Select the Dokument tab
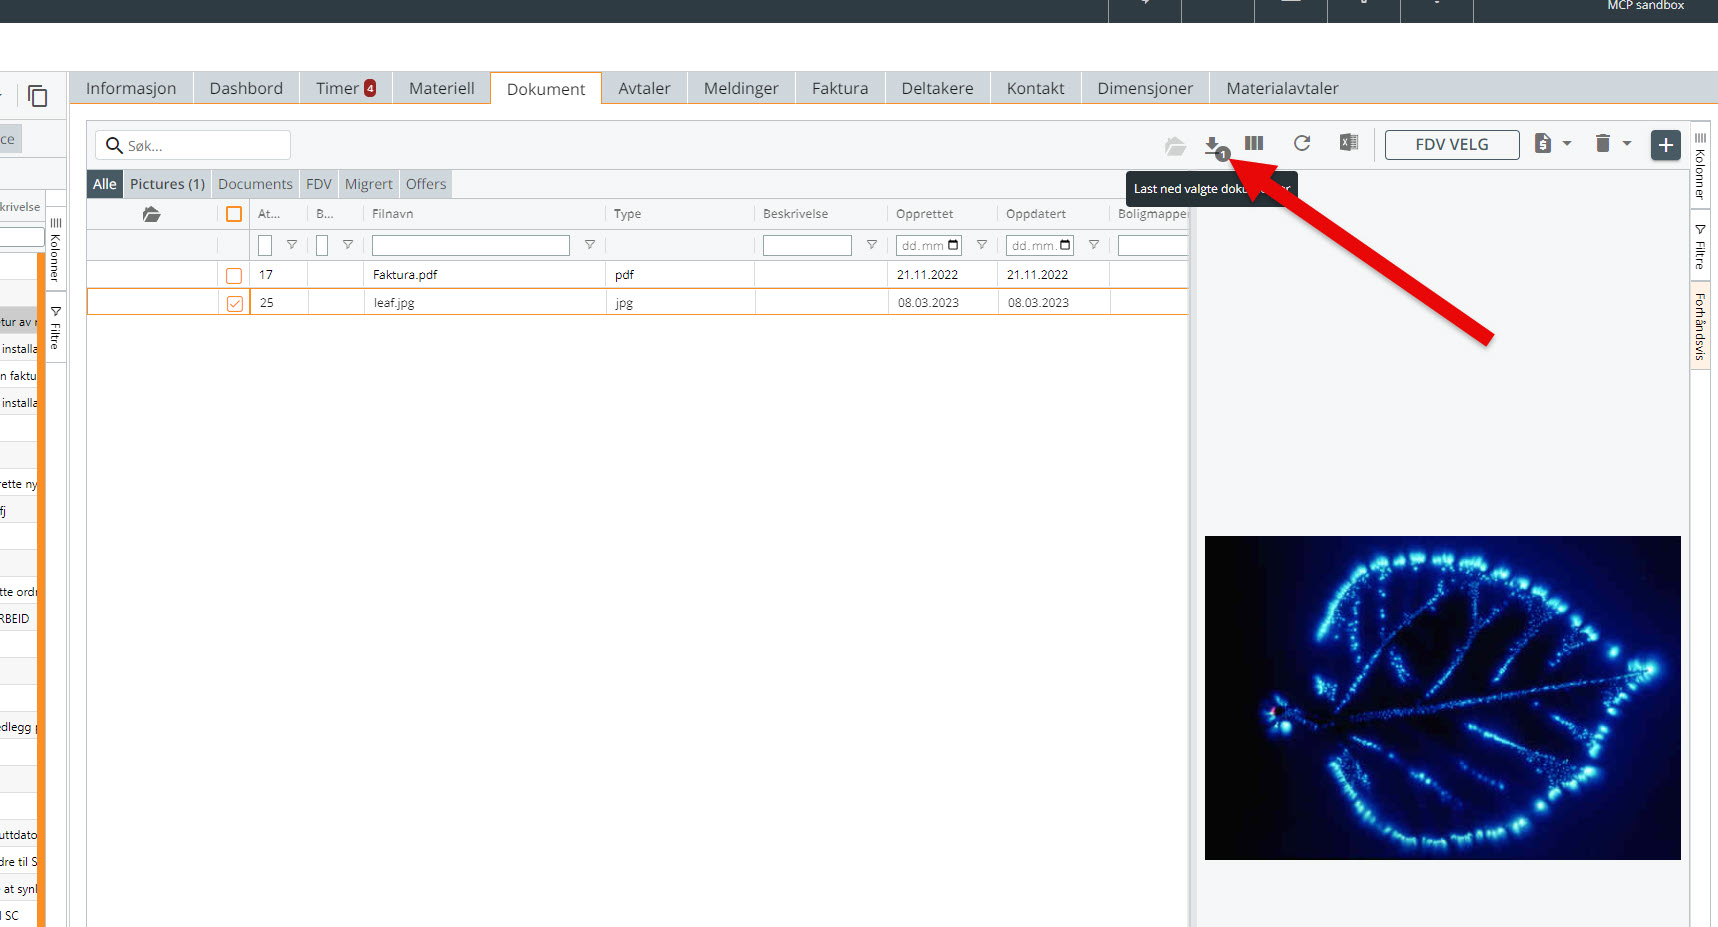This screenshot has height=927, width=1718. point(546,89)
